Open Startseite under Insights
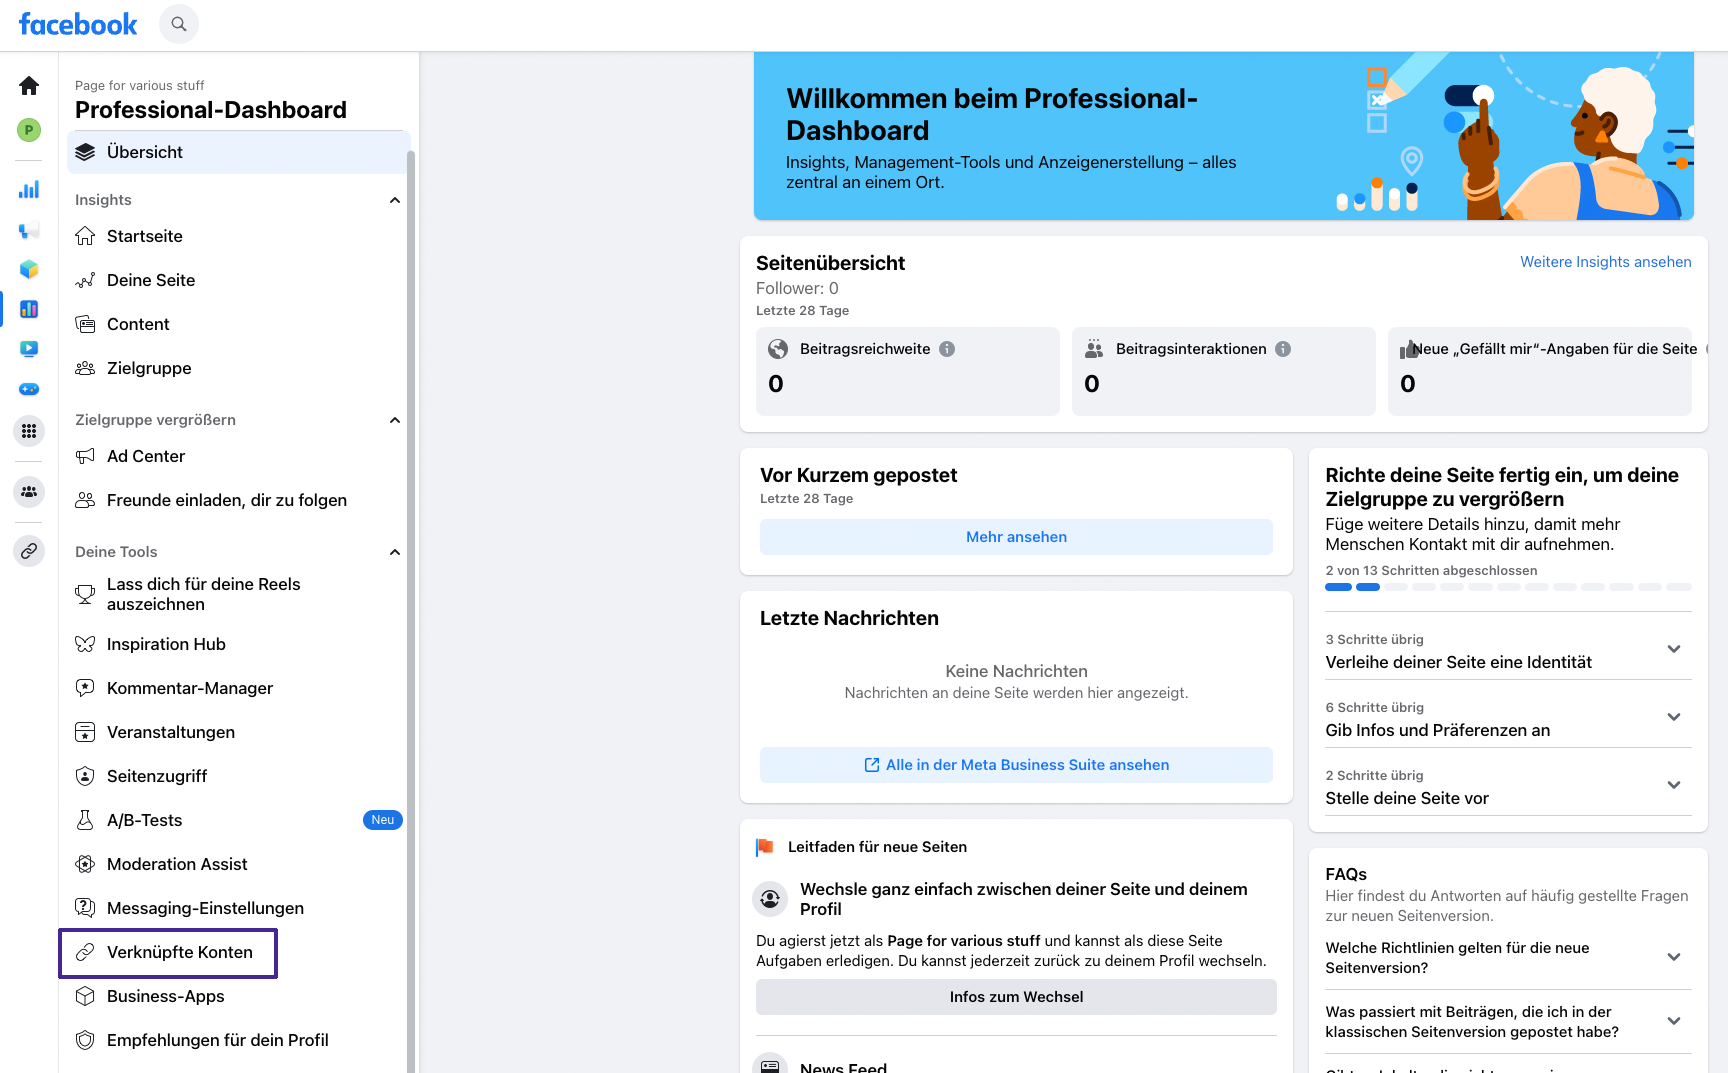This screenshot has width=1728, height=1073. 237,236
